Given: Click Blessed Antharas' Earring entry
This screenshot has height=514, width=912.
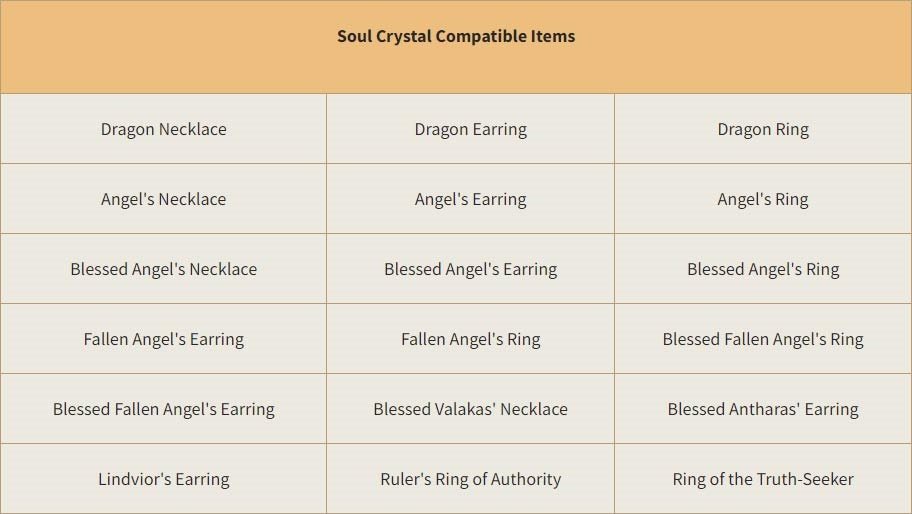Looking at the screenshot, I should pos(763,409).
